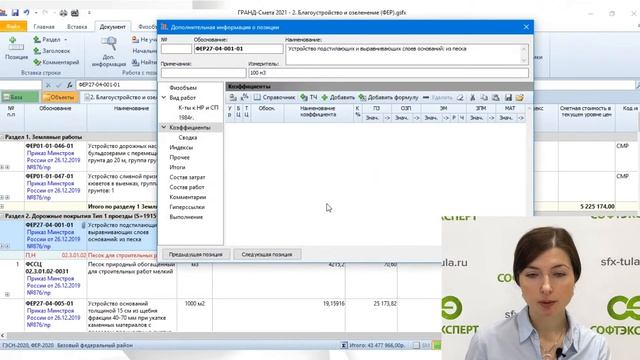Switch to the Вставка ribbon tab
The height and width of the screenshot is (360, 640).
(77, 27)
